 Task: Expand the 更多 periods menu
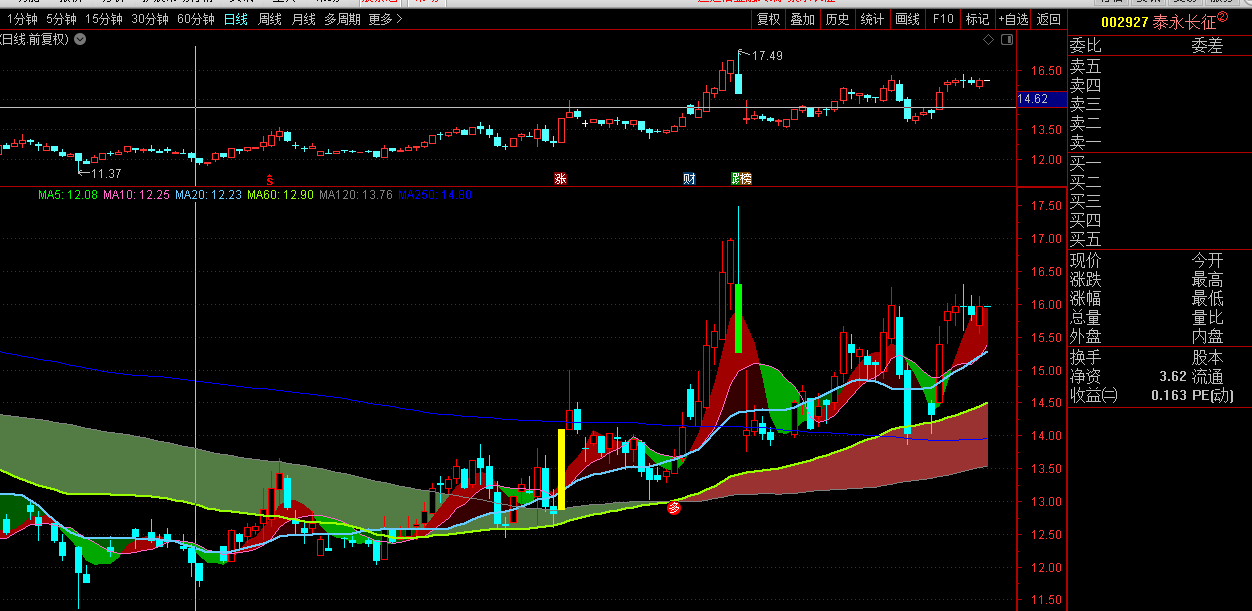click(385, 19)
